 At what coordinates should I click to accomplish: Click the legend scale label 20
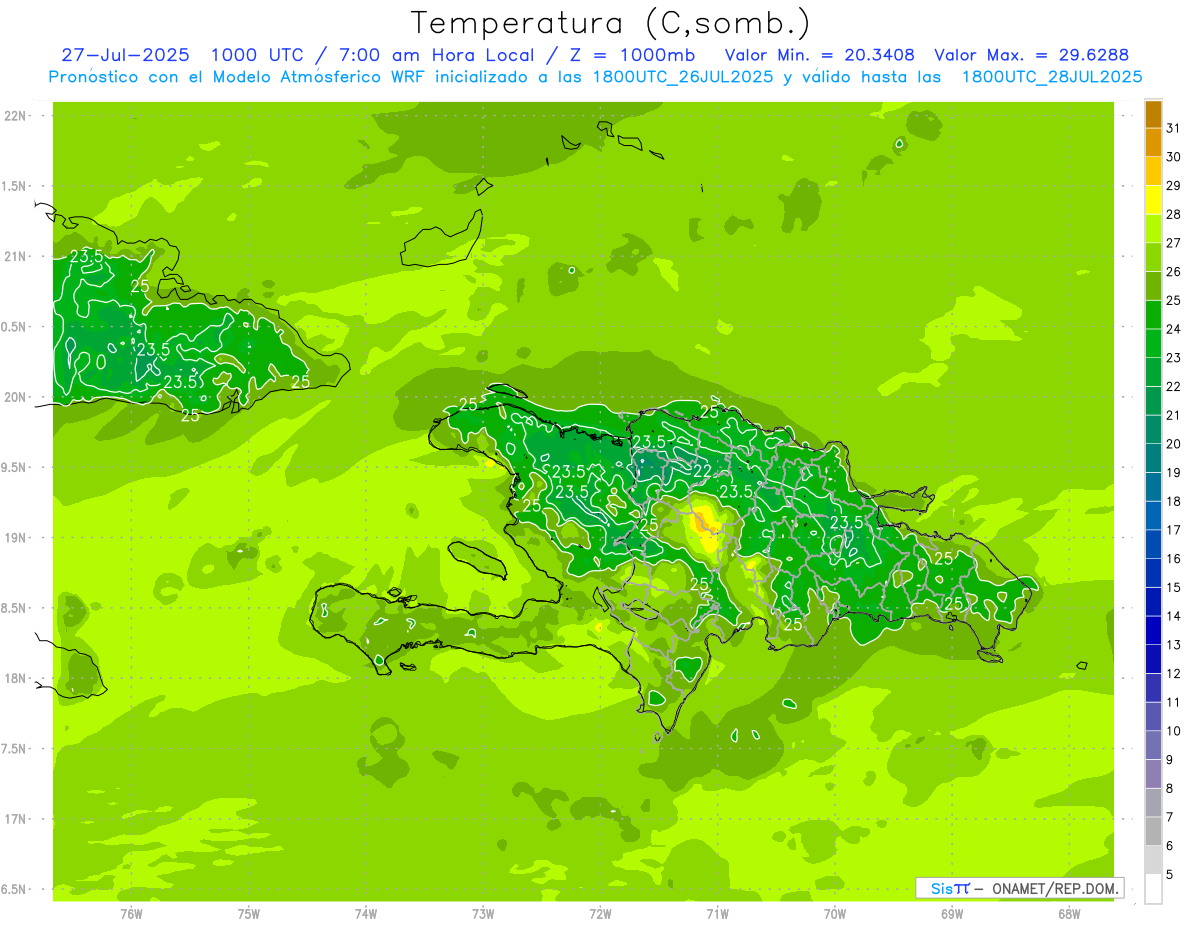click(1173, 444)
